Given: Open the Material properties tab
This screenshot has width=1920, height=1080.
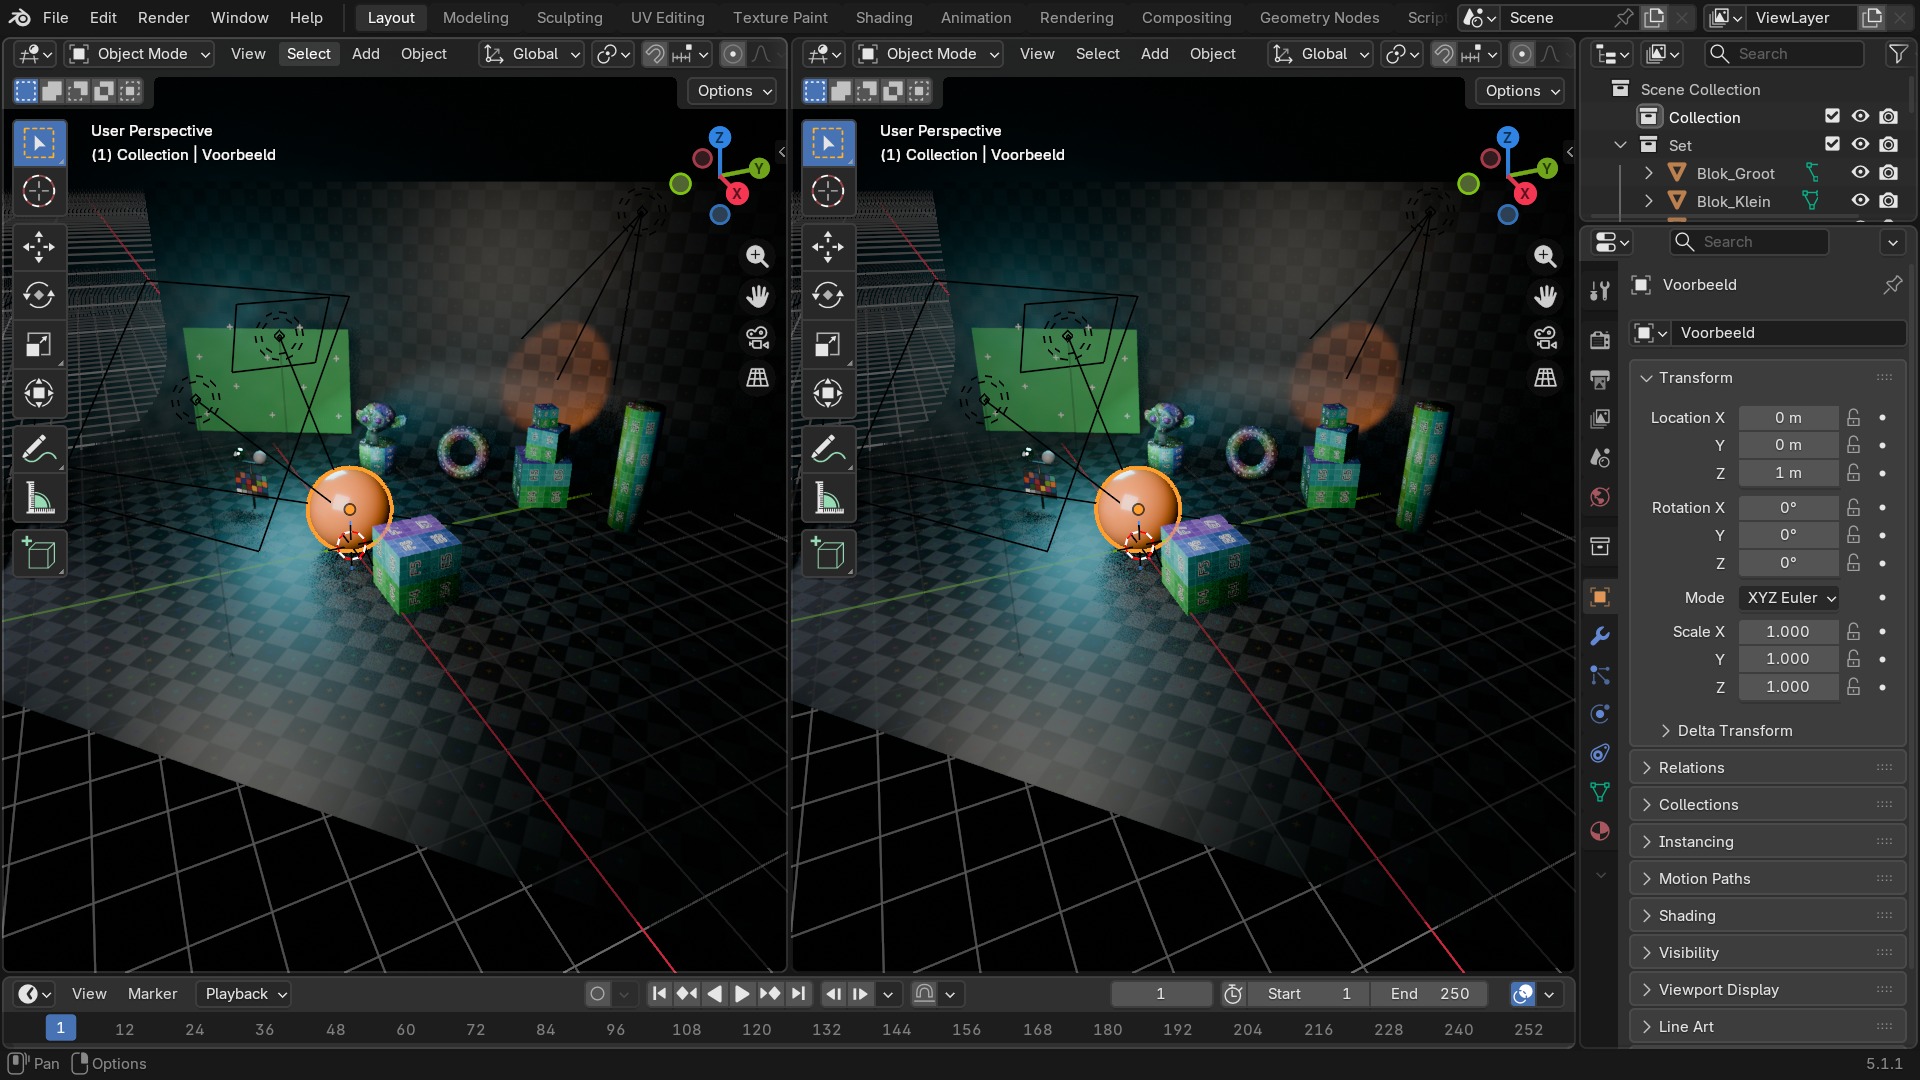Looking at the screenshot, I should (1600, 831).
